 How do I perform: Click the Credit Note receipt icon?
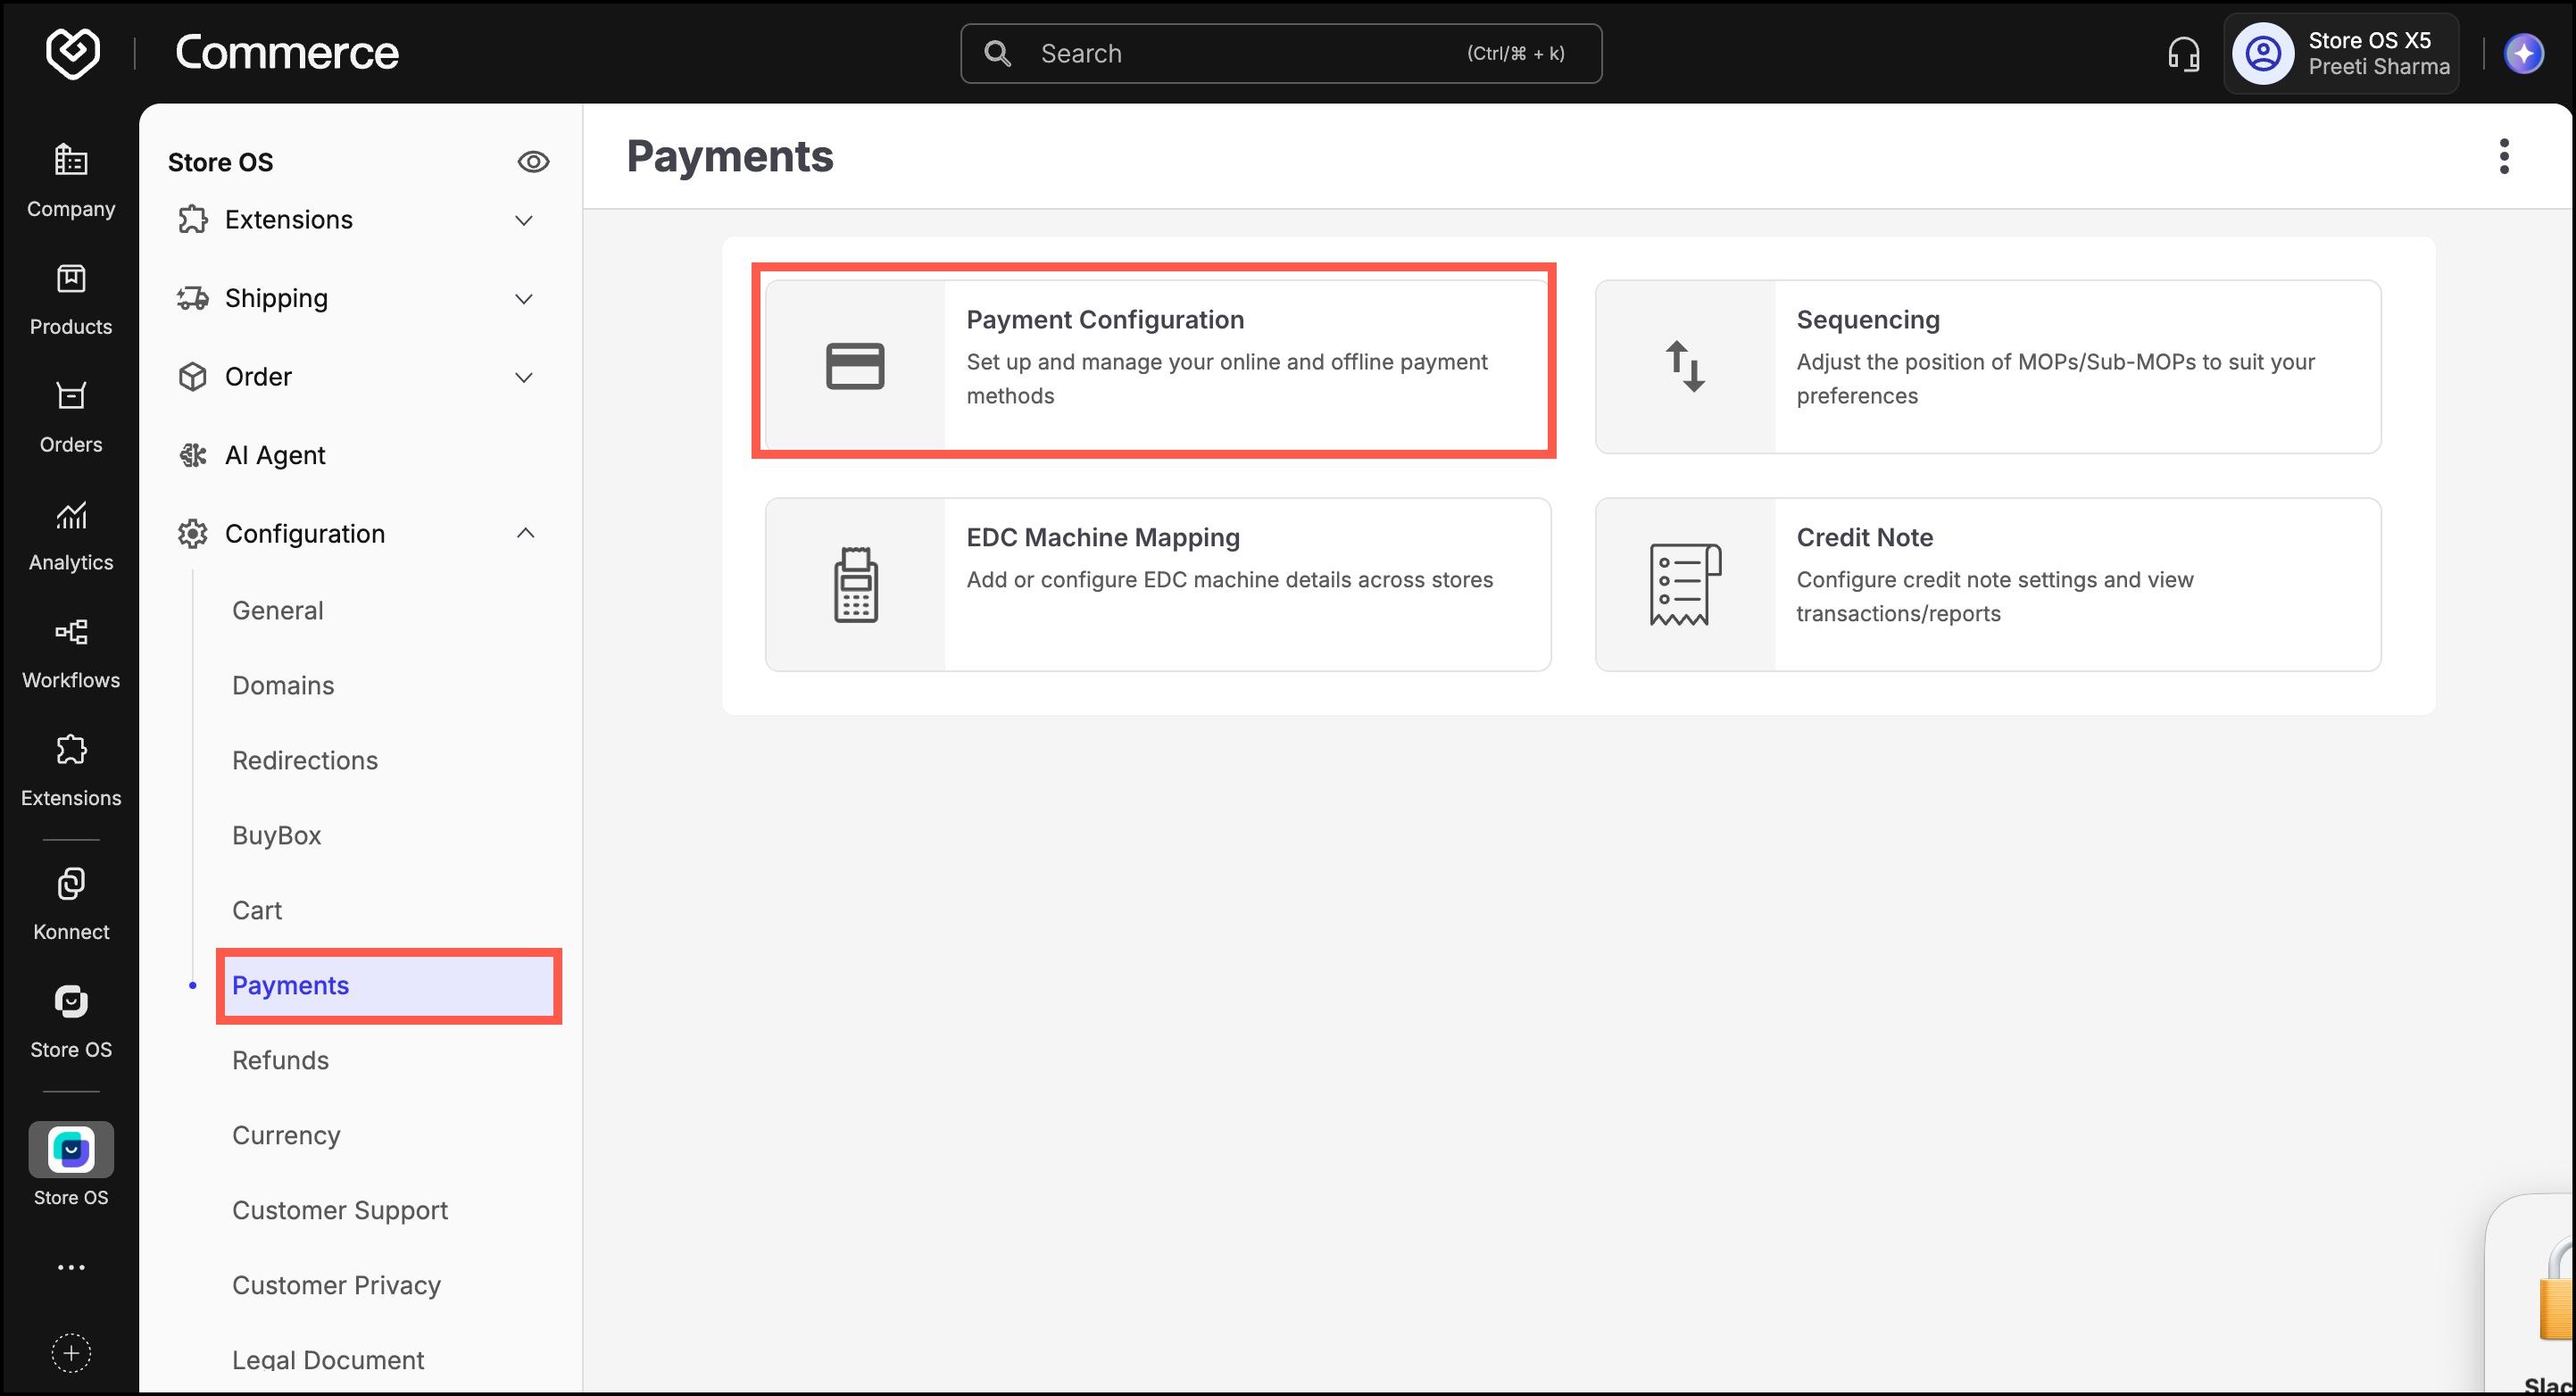pos(1685,584)
